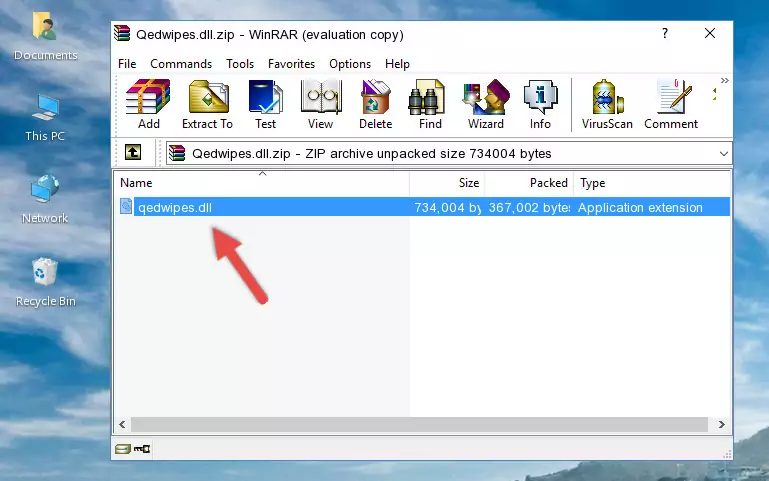769x481 pixels.
Task: Select the This PC desktop icon
Action: [x=45, y=118]
